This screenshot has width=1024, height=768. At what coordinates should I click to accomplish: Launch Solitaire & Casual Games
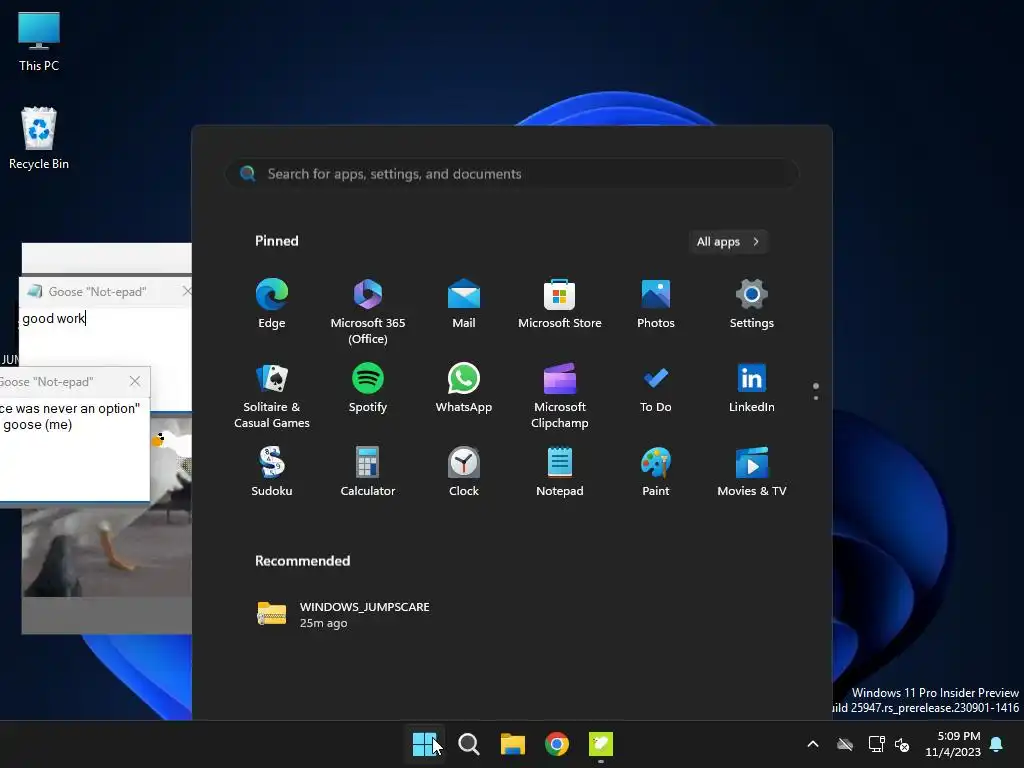pyautogui.click(x=272, y=396)
